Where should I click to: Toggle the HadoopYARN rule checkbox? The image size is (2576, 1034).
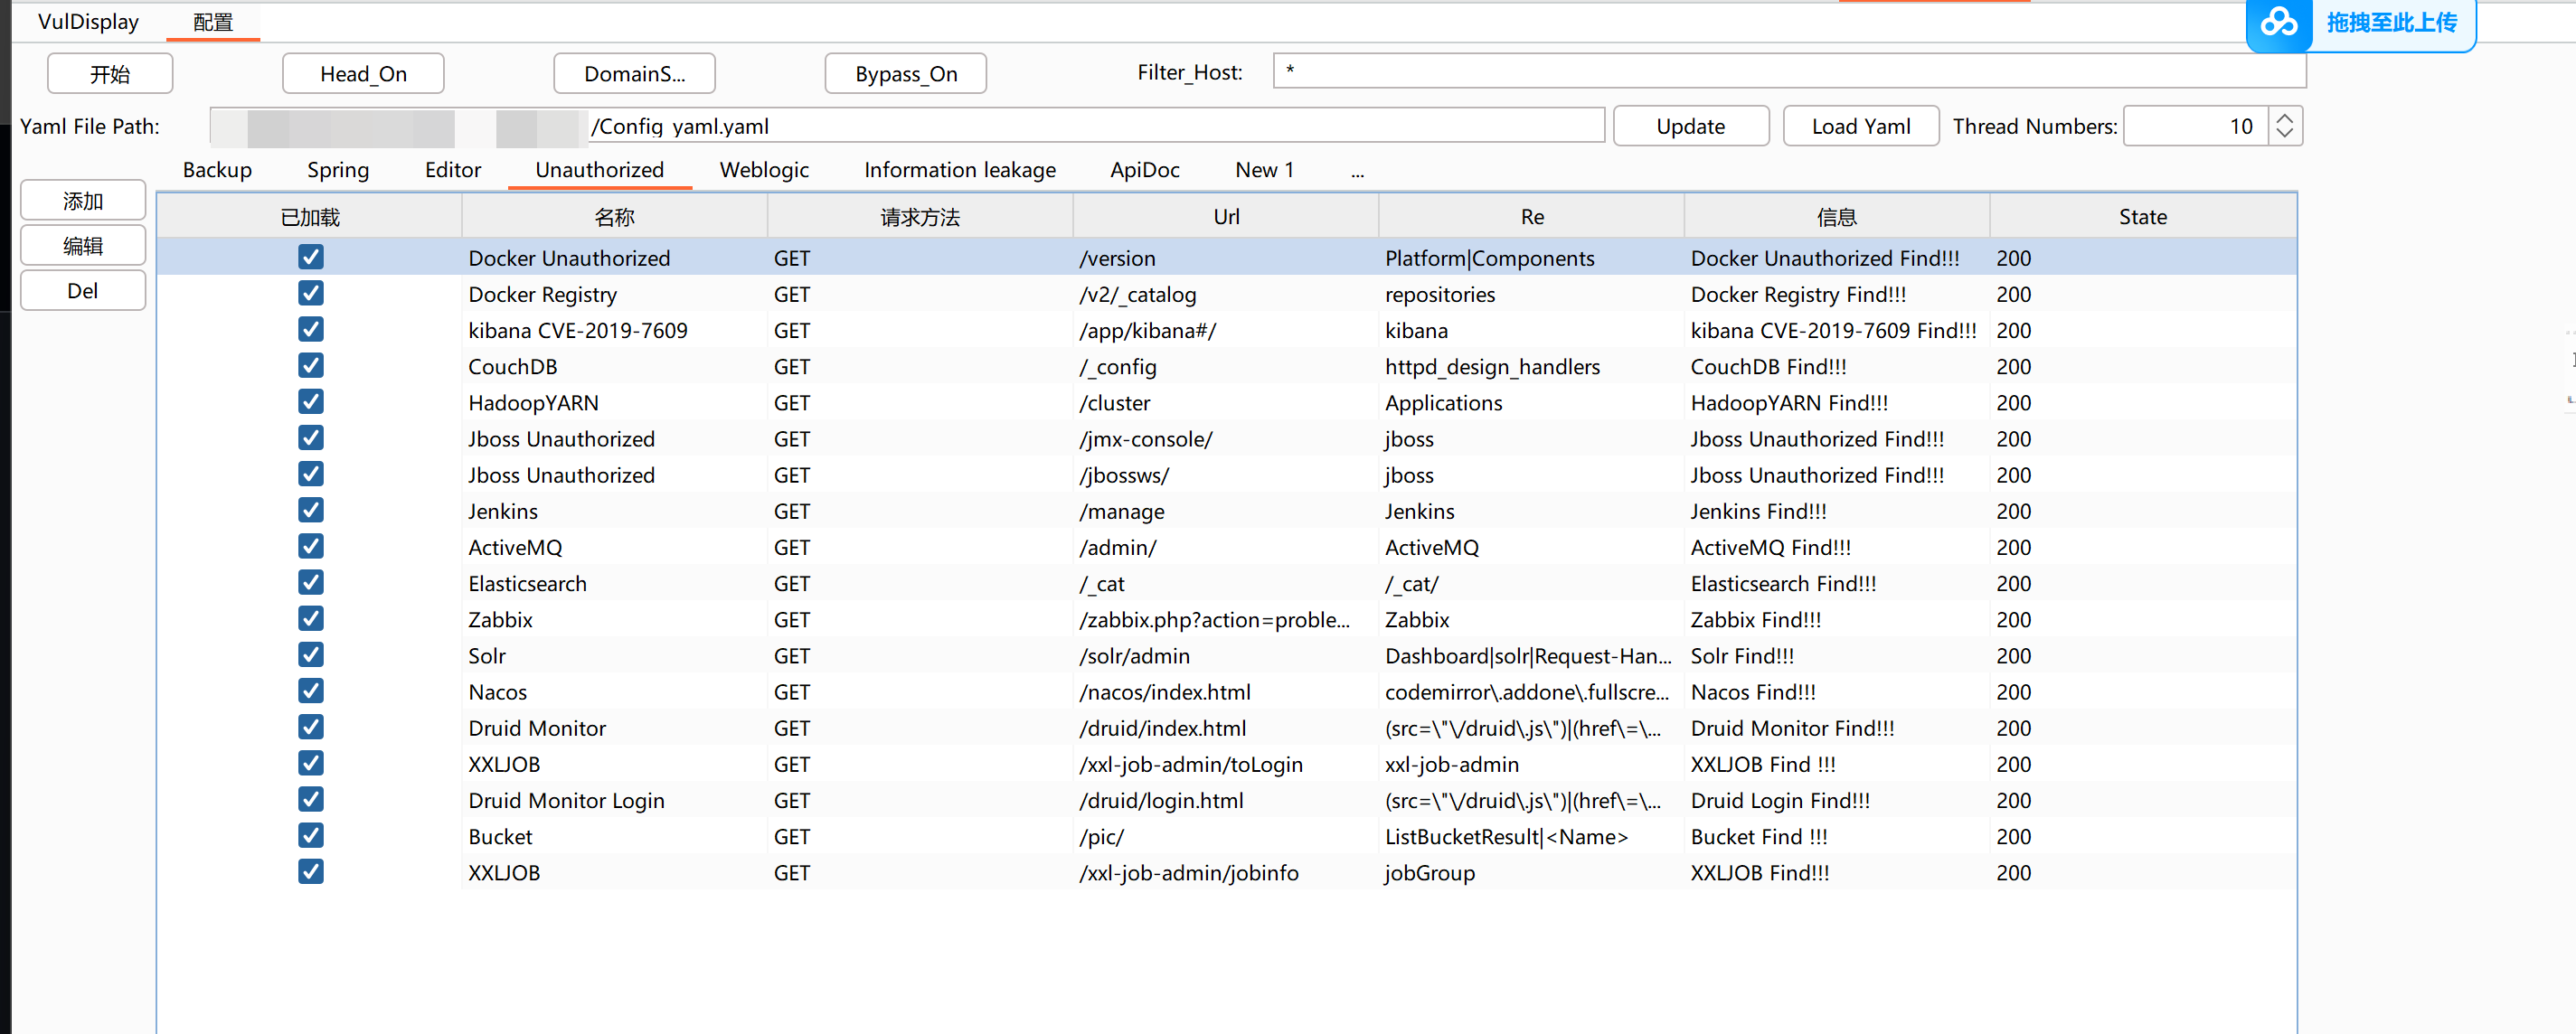pyautogui.click(x=311, y=401)
